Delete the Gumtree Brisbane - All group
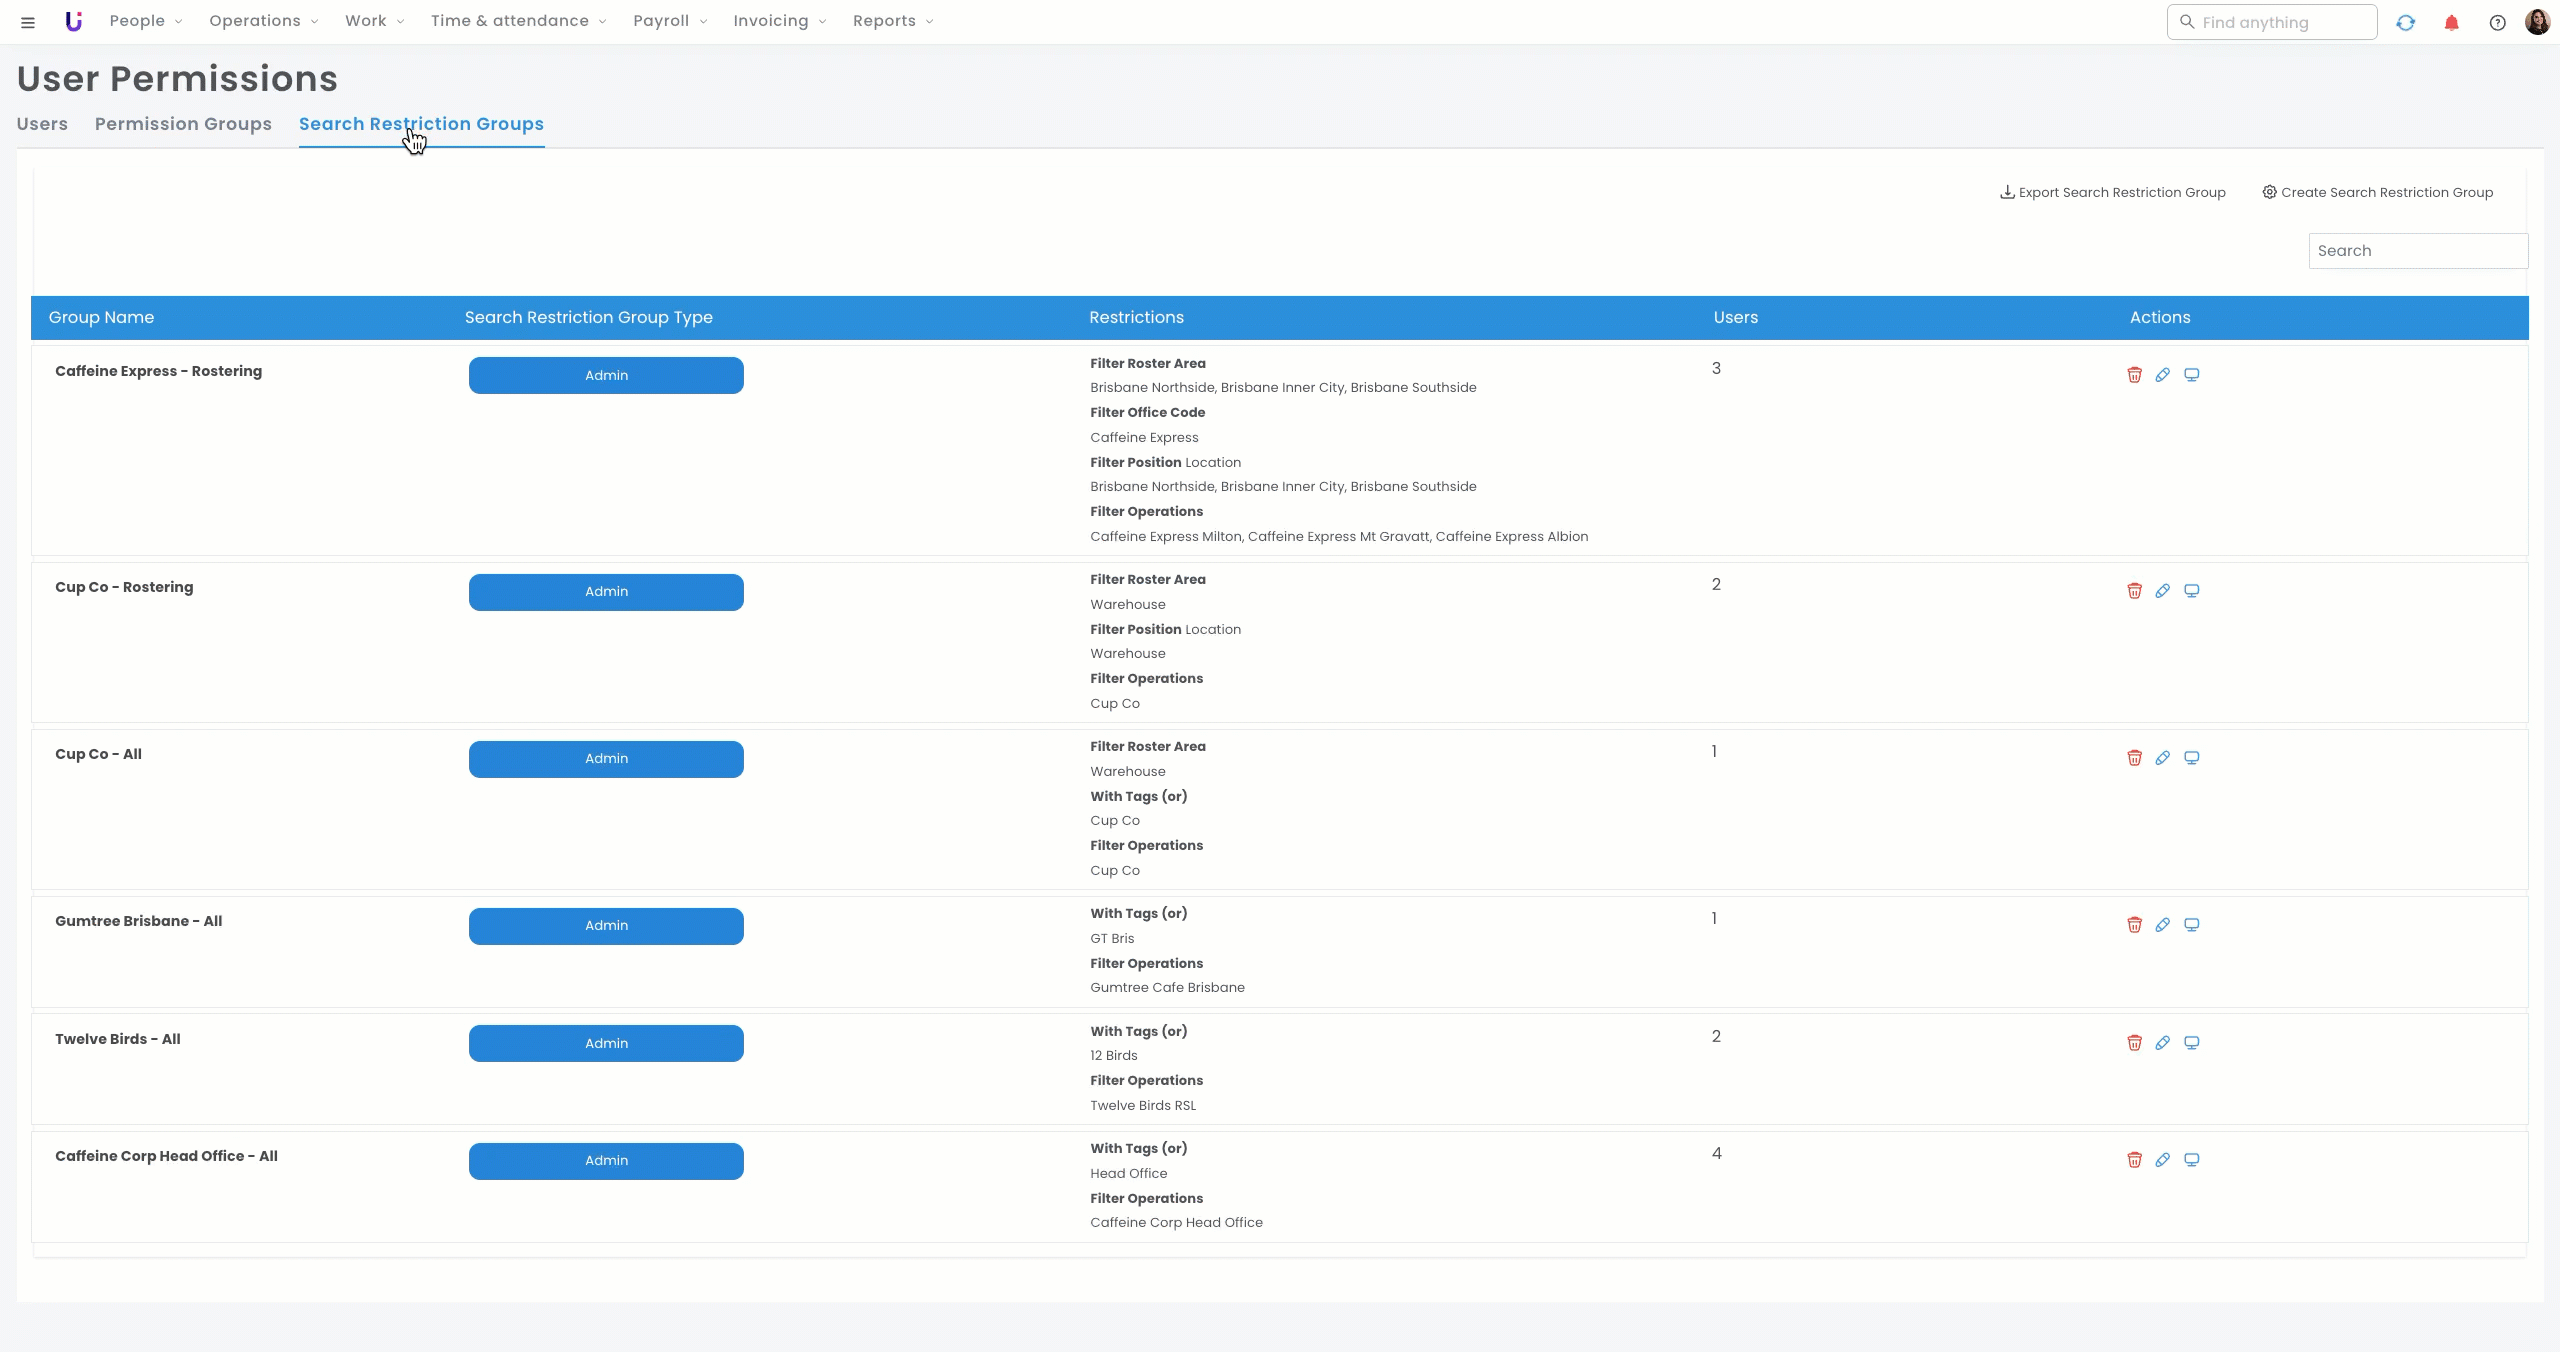 pos(2134,925)
